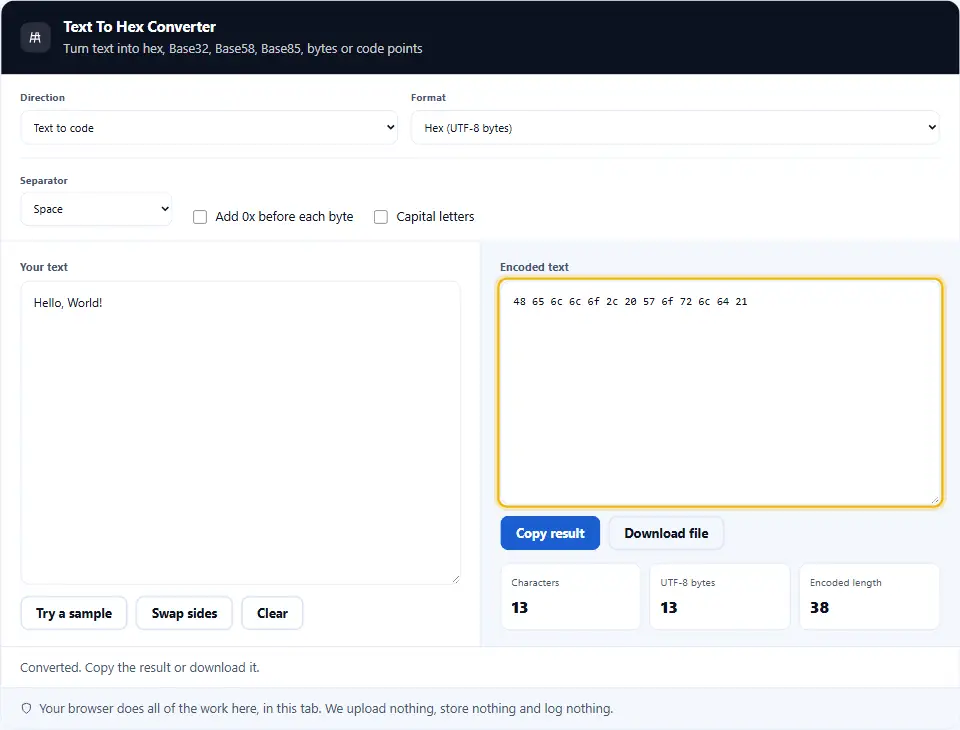Clear the input text
Screen dimensions: 960x730
272,613
